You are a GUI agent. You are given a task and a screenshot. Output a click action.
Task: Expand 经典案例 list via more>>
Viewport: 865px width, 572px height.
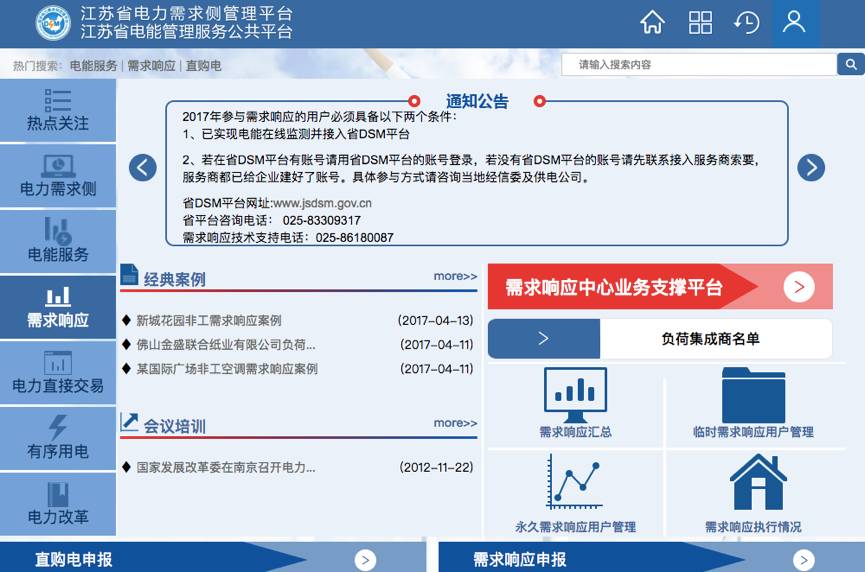455,276
